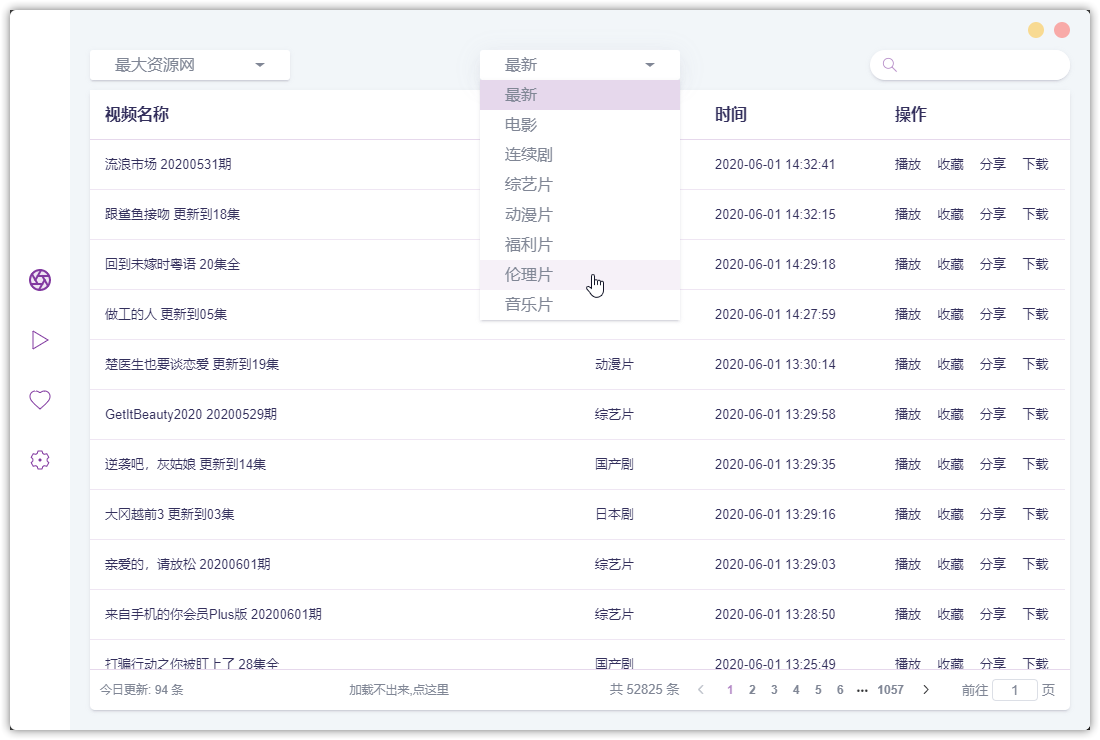Choose 音乐片 in the dropdown list
This screenshot has width=1100, height=740.
coord(529,305)
